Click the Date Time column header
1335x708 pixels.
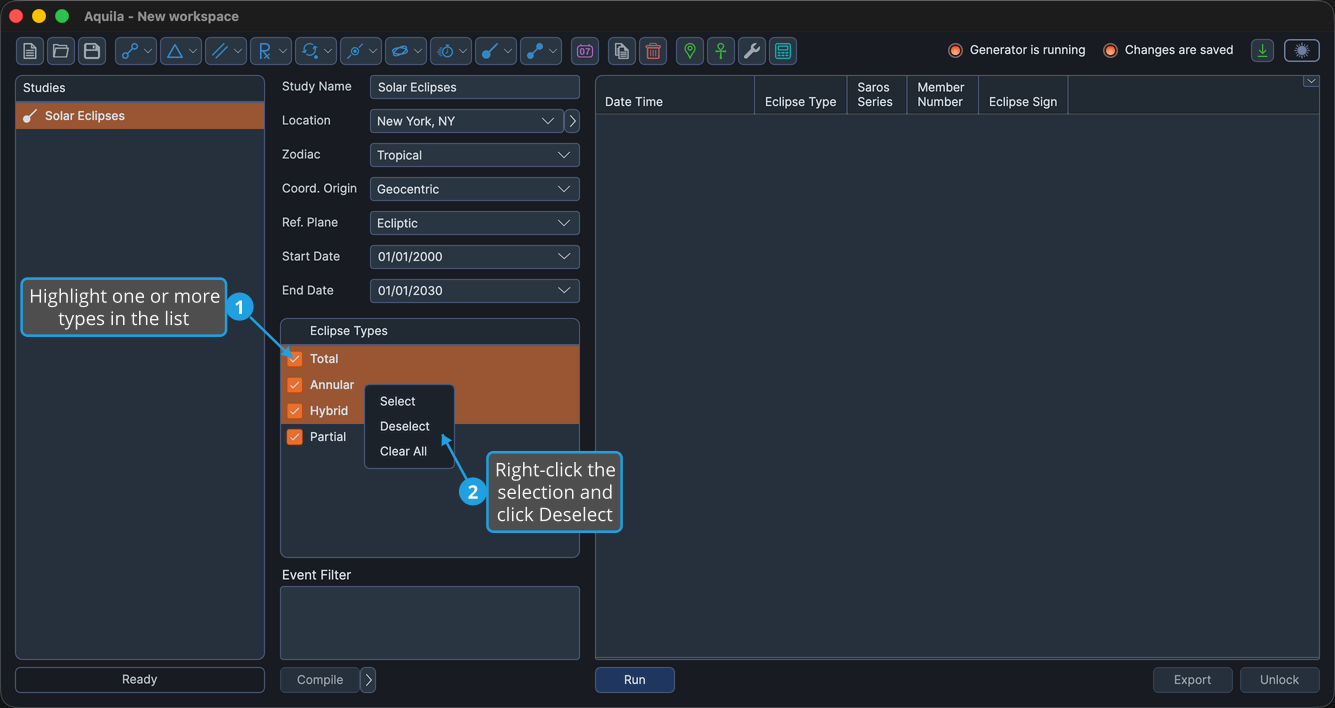point(675,96)
